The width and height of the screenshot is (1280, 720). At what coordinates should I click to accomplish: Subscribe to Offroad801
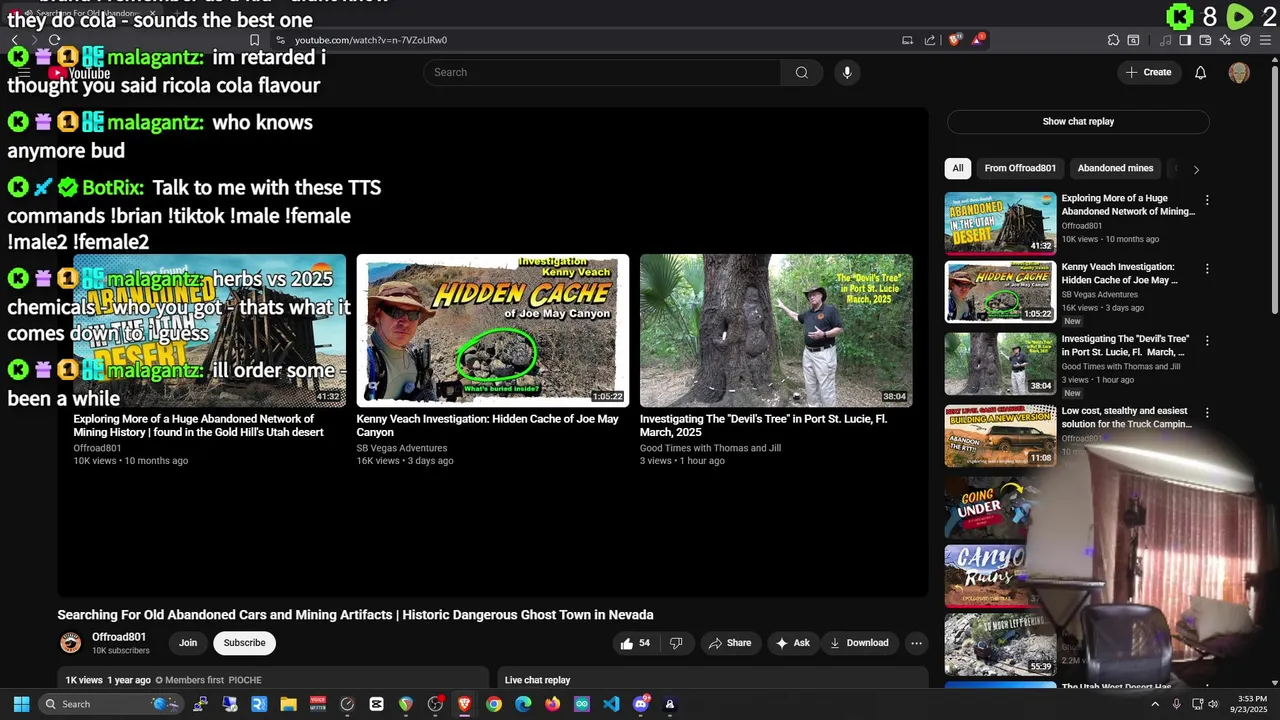[244, 643]
